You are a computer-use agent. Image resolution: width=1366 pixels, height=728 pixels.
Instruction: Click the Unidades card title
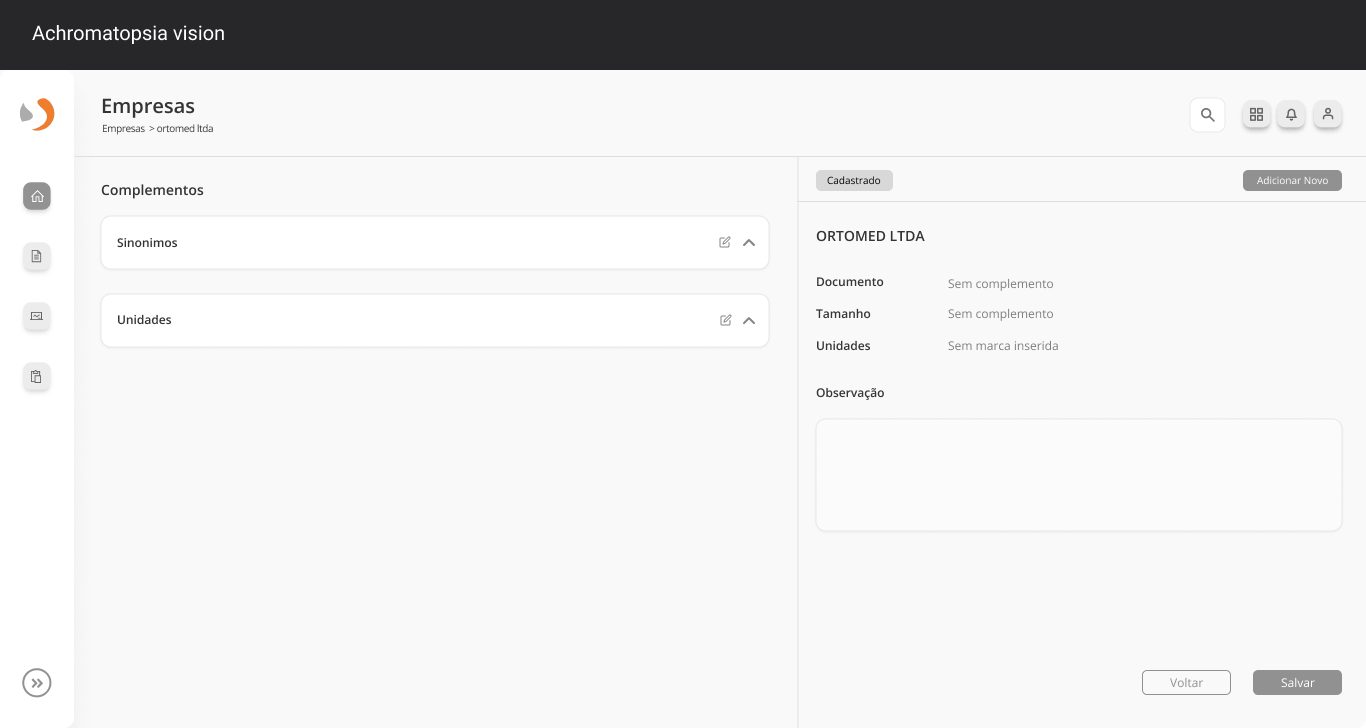144,320
